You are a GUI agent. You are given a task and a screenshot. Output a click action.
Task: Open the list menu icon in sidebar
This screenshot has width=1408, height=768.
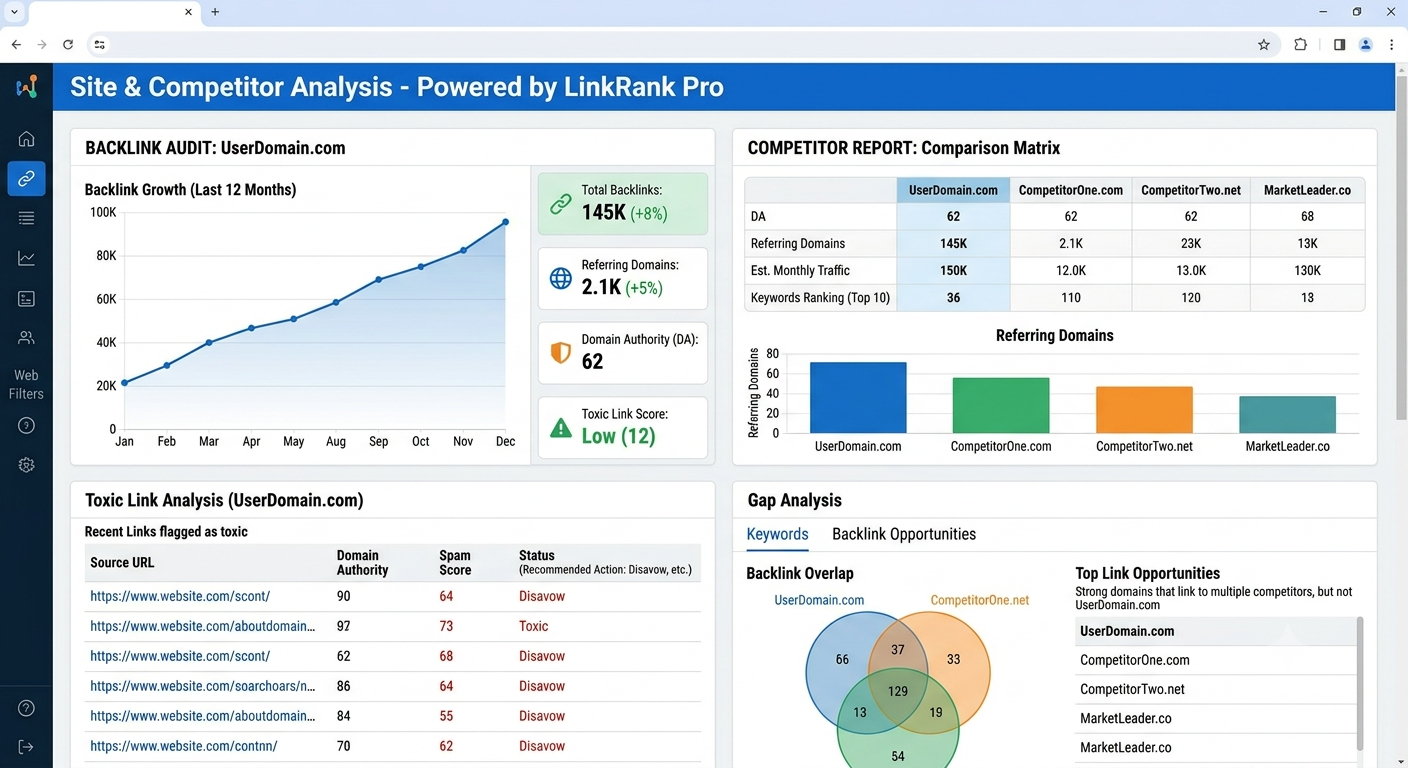[26, 218]
